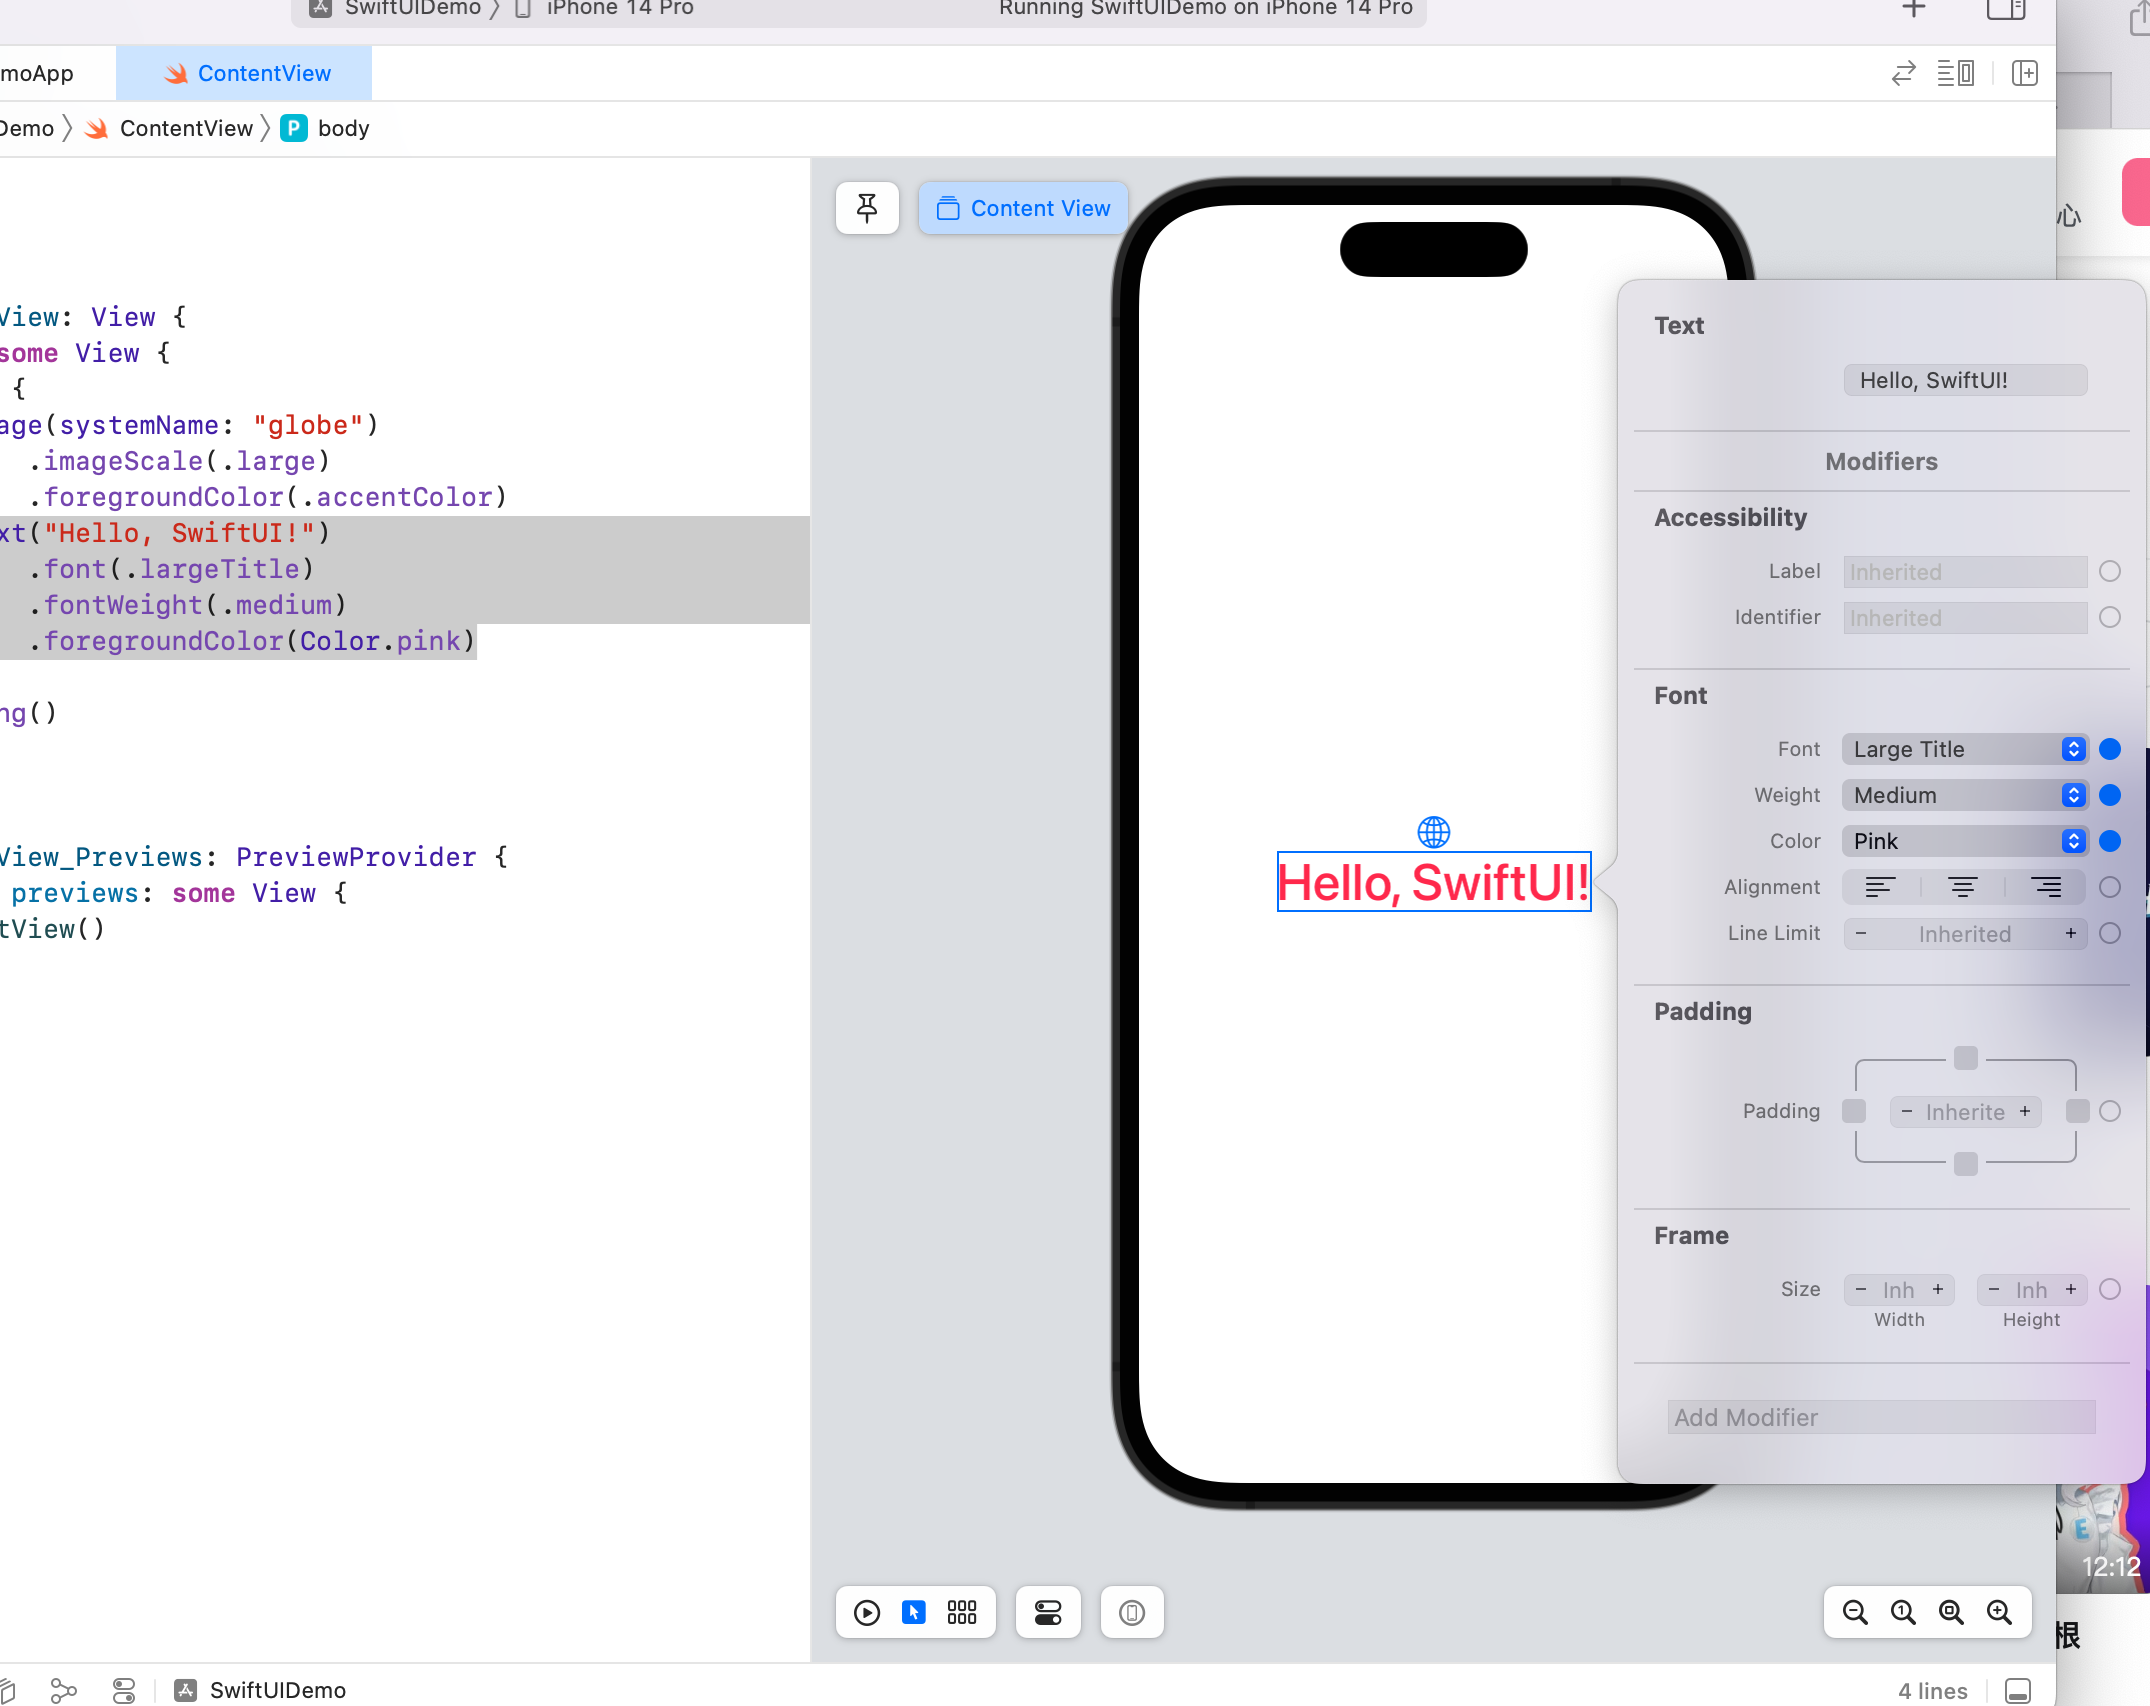
Task: Increase the Line Limit with plus stepper
Action: [2071, 933]
